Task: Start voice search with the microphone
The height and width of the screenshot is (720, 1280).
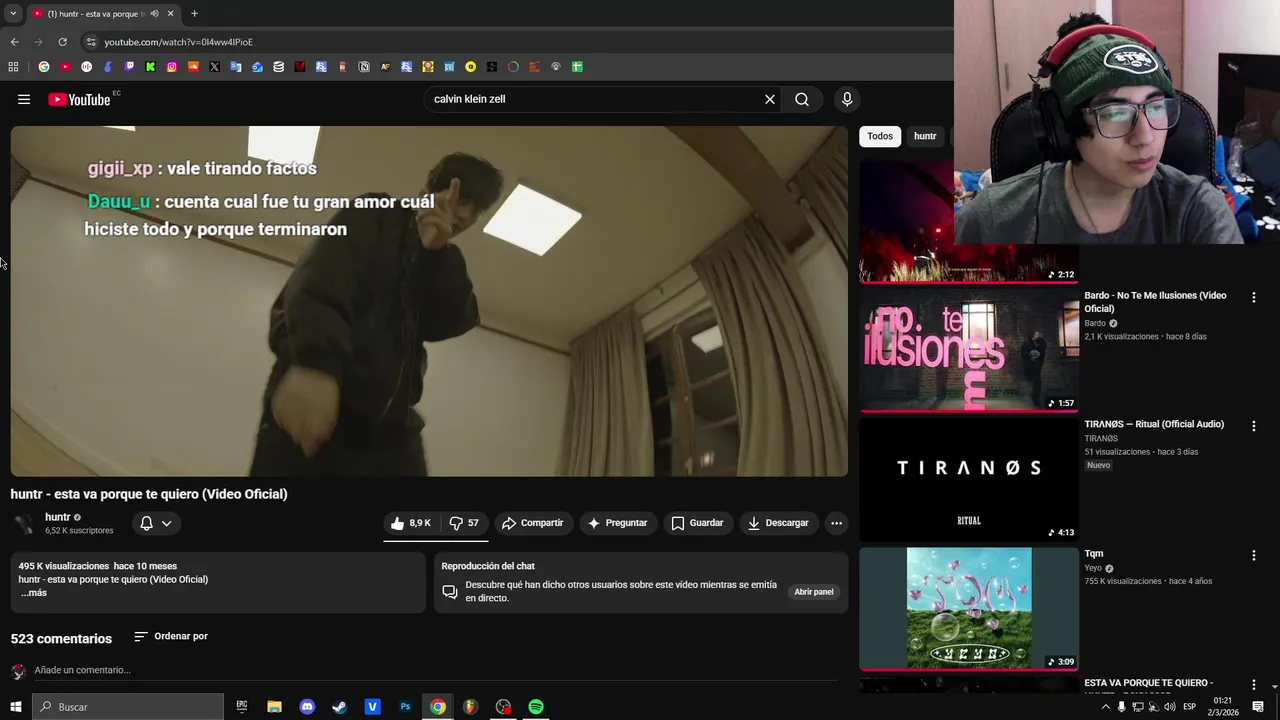Action: [x=847, y=99]
